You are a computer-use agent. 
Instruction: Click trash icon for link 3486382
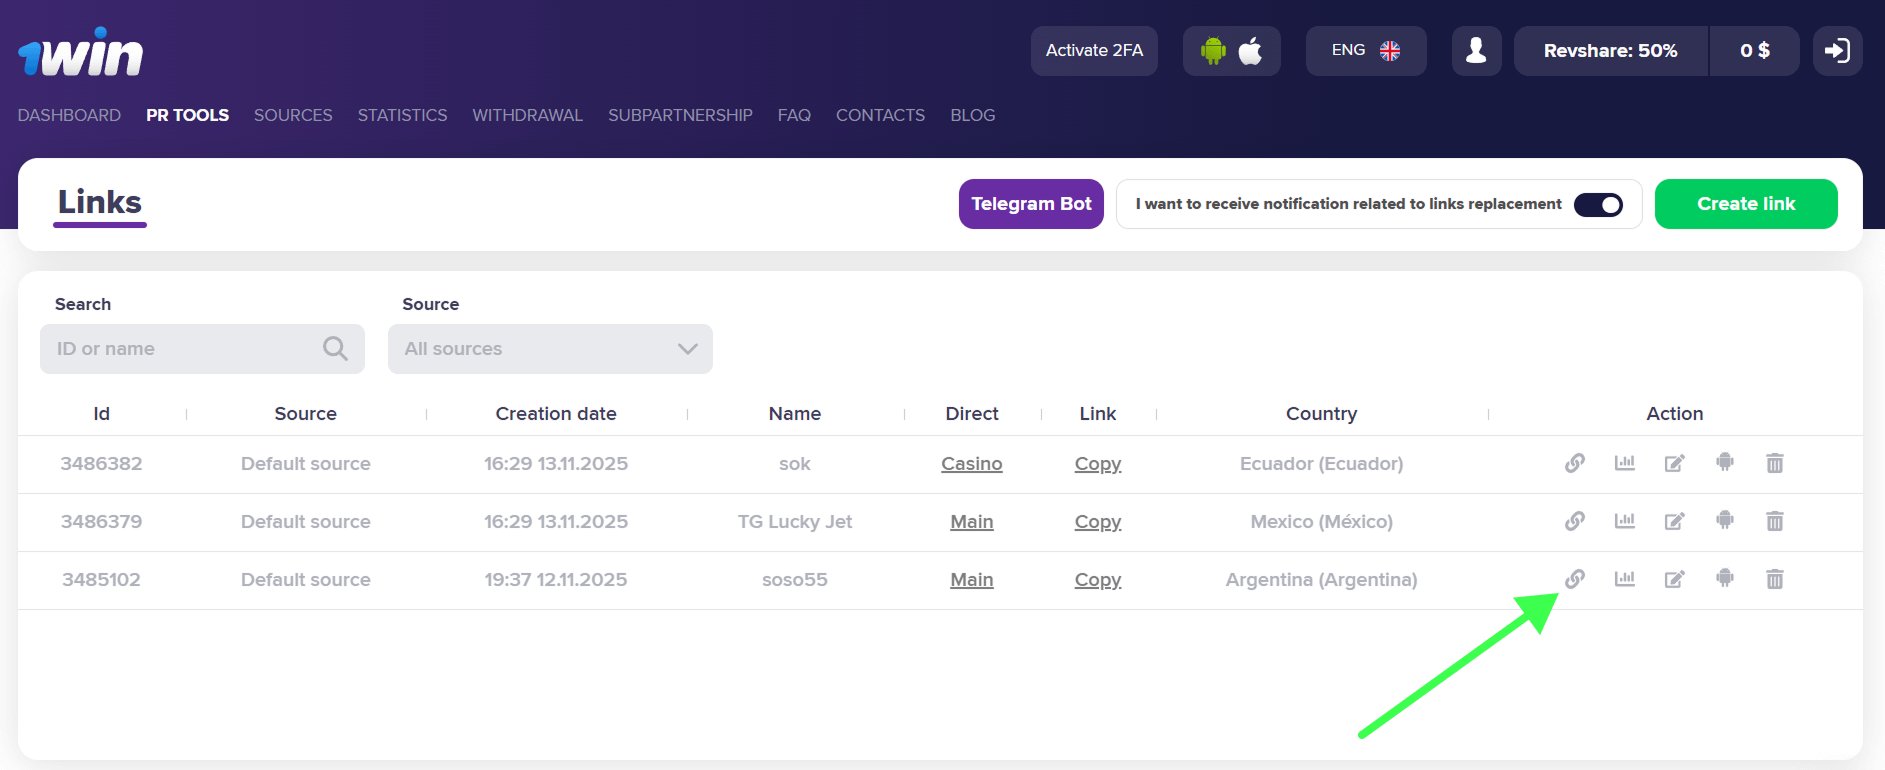coord(1774,463)
